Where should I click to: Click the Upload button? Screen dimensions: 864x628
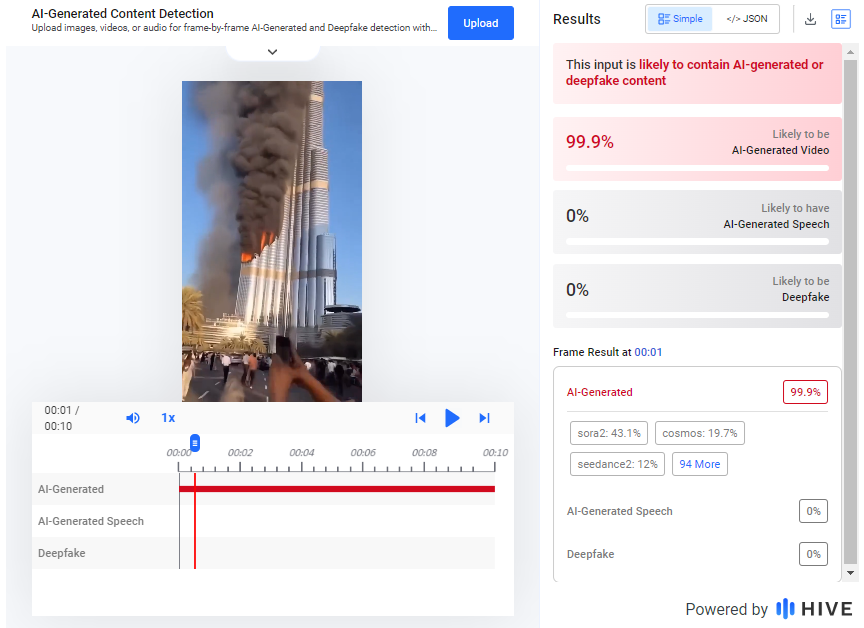480,23
